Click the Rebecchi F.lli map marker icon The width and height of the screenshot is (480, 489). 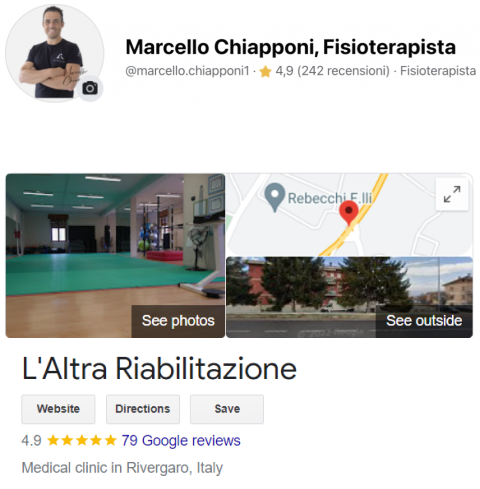coord(274,198)
